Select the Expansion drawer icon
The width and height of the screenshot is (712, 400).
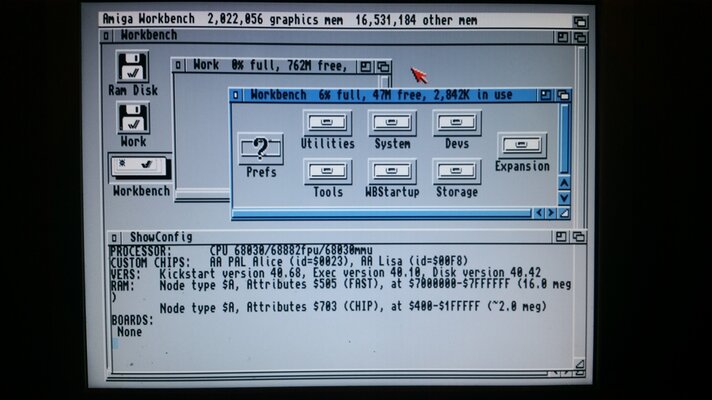522,145
